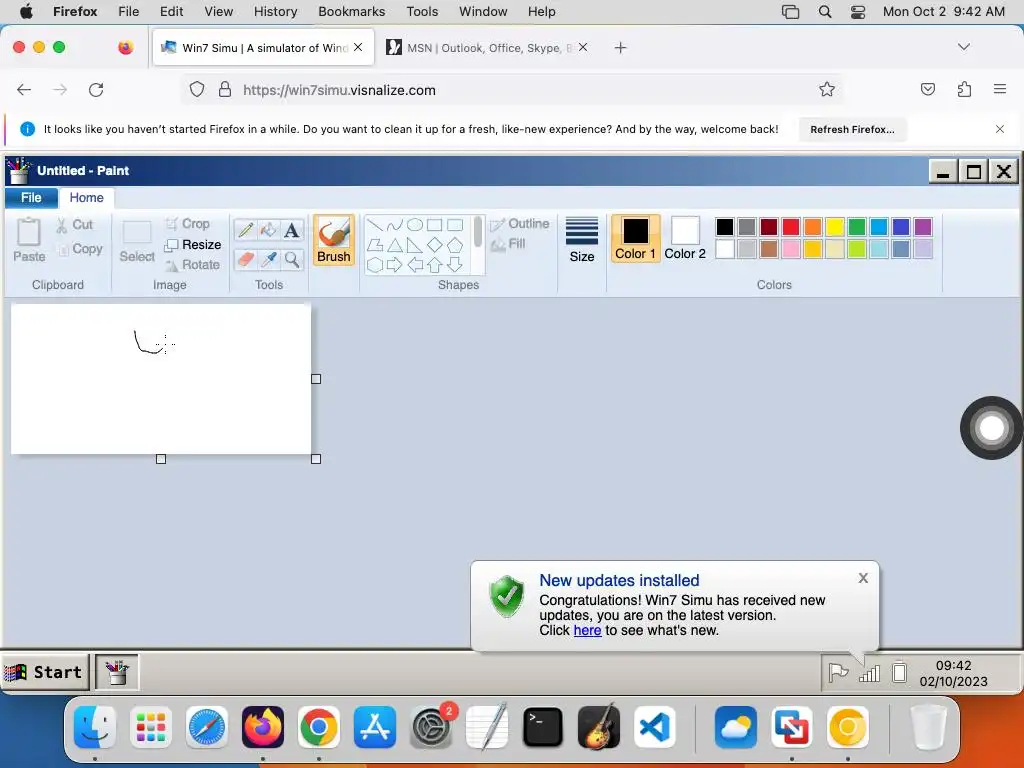Image resolution: width=1024 pixels, height=768 pixels.
Task: Select the Text tool
Action: click(x=292, y=230)
